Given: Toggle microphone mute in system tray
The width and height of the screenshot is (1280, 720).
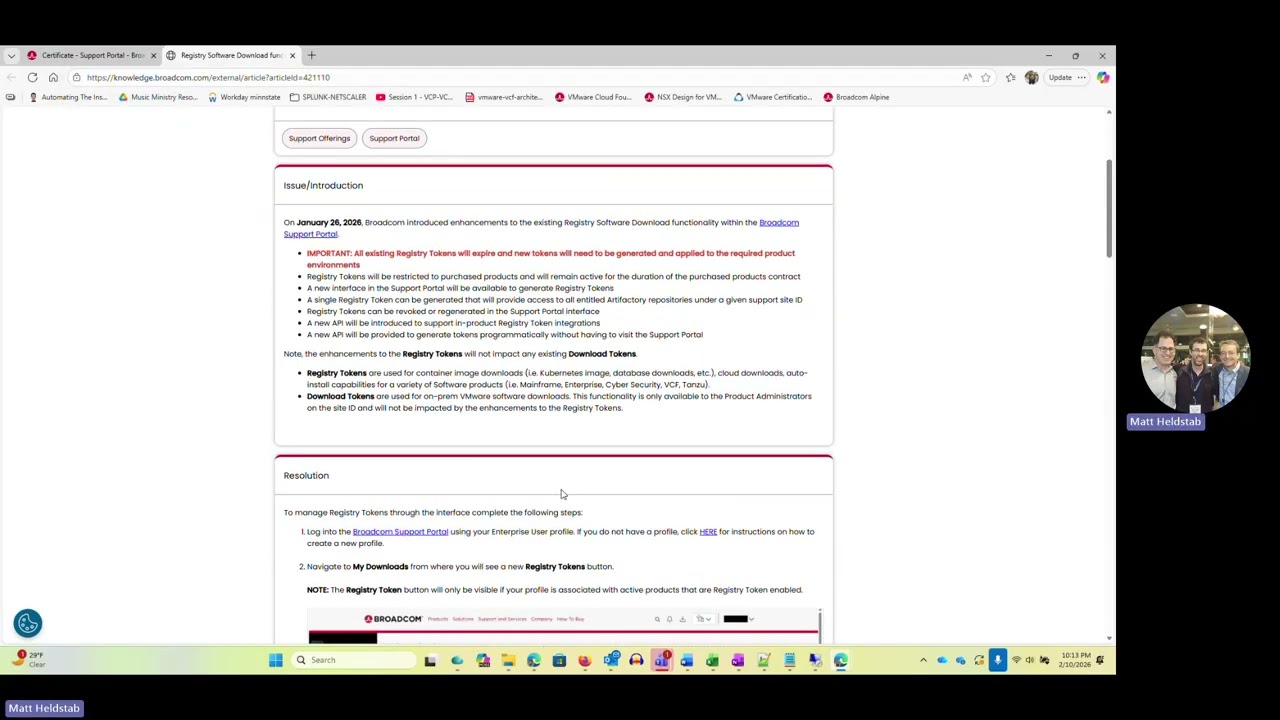Looking at the screenshot, I should click(997, 660).
